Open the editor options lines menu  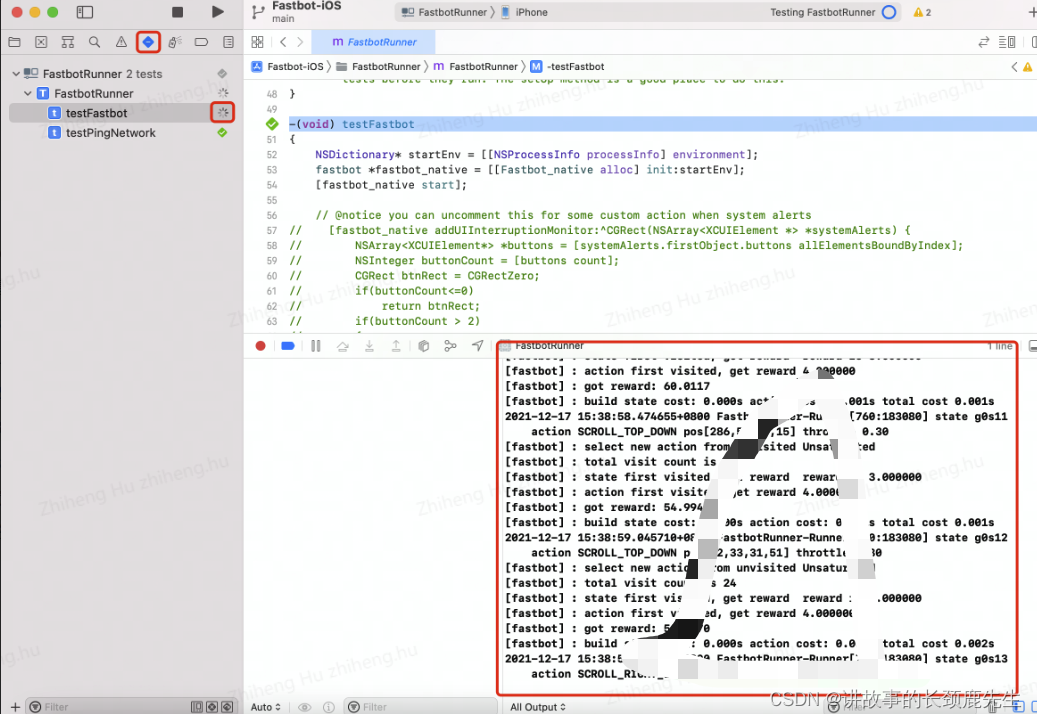point(1007,42)
